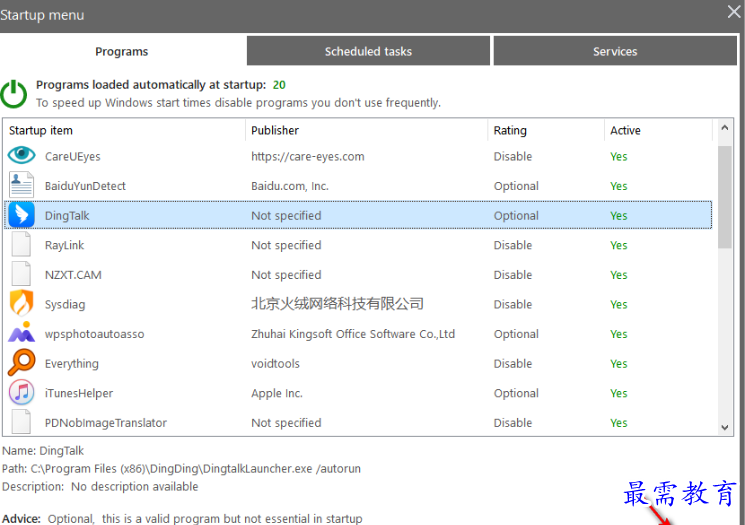Viewport: 745px width, 525px height.
Task: Click DingTalk's Not specified publisher cell
Action: coord(287,216)
